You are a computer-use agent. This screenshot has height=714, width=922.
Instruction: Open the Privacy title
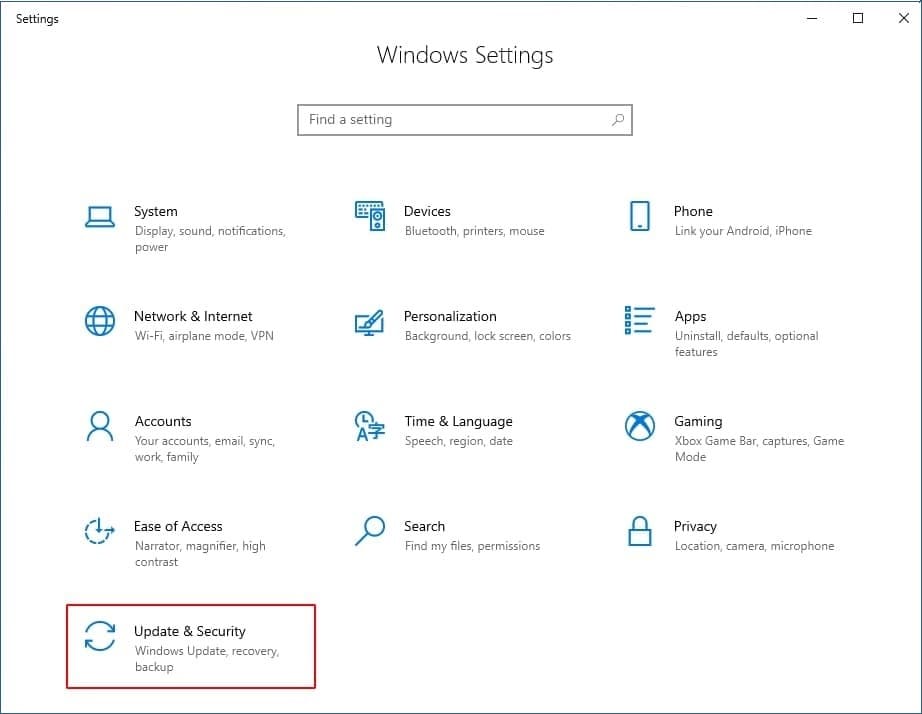tap(695, 527)
